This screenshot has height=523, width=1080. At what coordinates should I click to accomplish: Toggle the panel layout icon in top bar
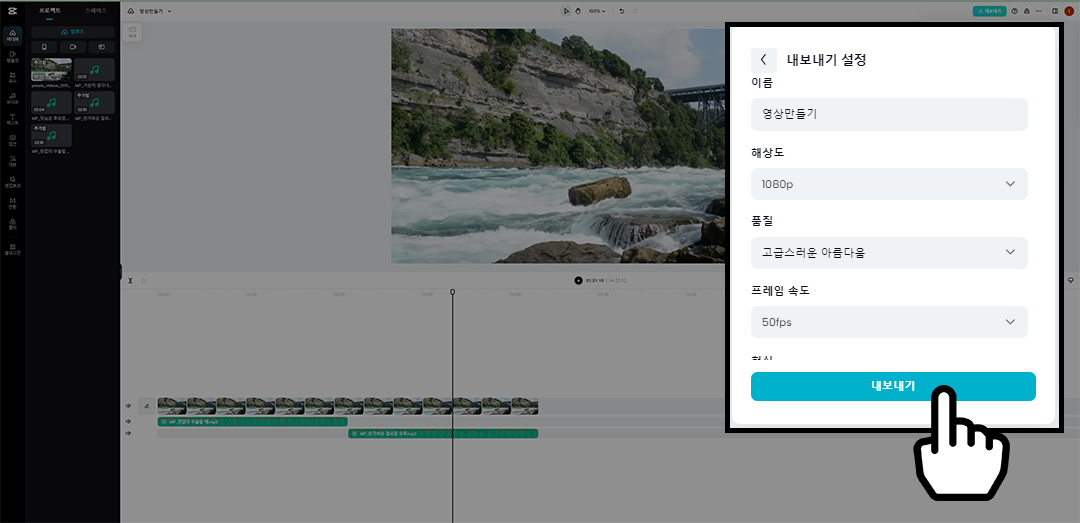click(1055, 11)
